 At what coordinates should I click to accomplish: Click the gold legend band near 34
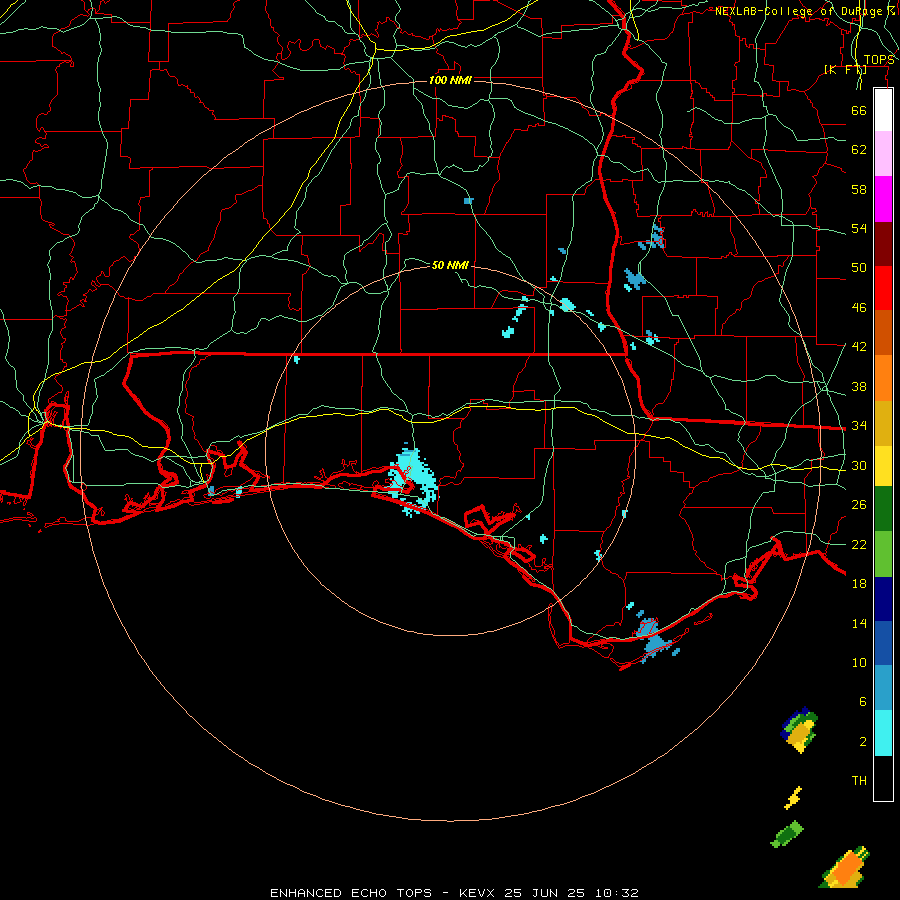(x=883, y=423)
